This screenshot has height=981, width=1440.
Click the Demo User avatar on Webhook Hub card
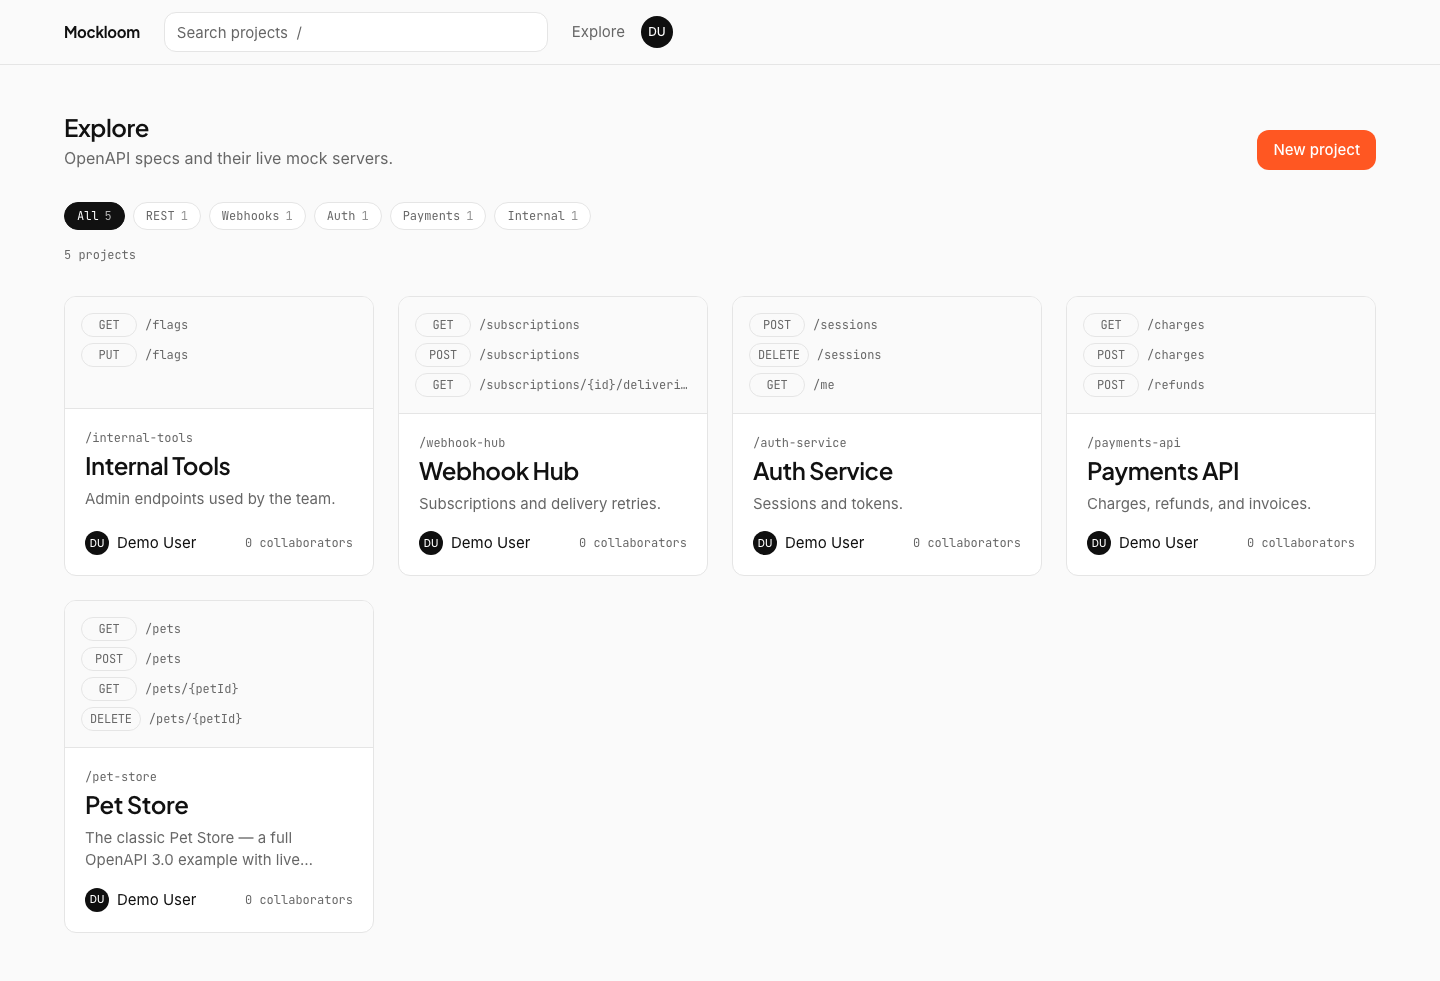(431, 543)
